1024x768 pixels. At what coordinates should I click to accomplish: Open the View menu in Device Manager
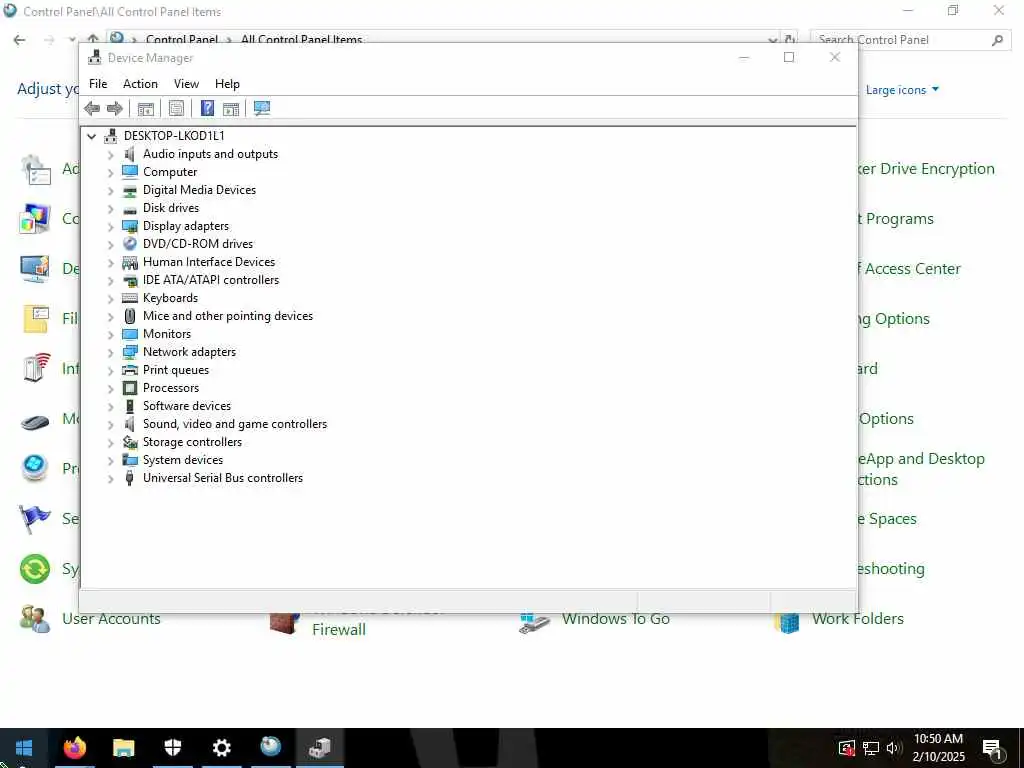click(186, 84)
